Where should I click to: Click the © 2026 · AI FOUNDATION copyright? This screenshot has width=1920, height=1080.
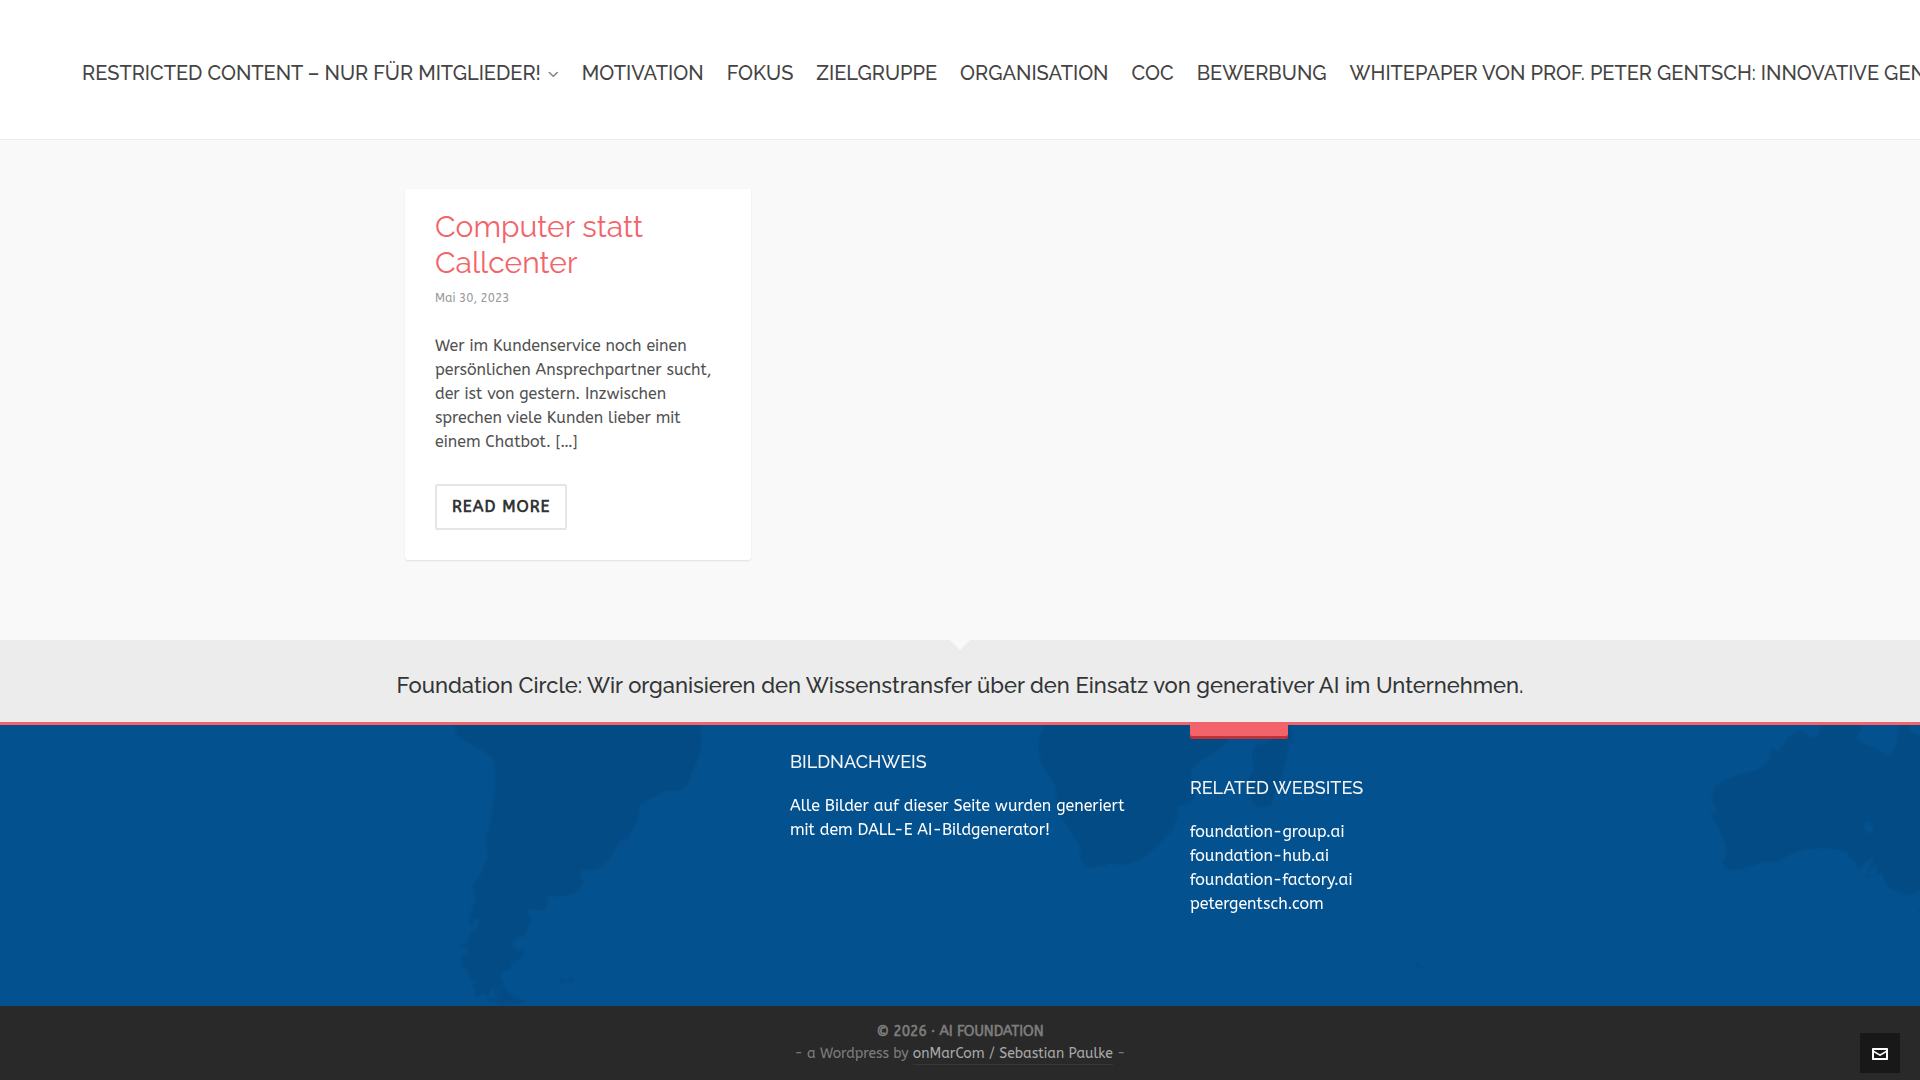(960, 1031)
